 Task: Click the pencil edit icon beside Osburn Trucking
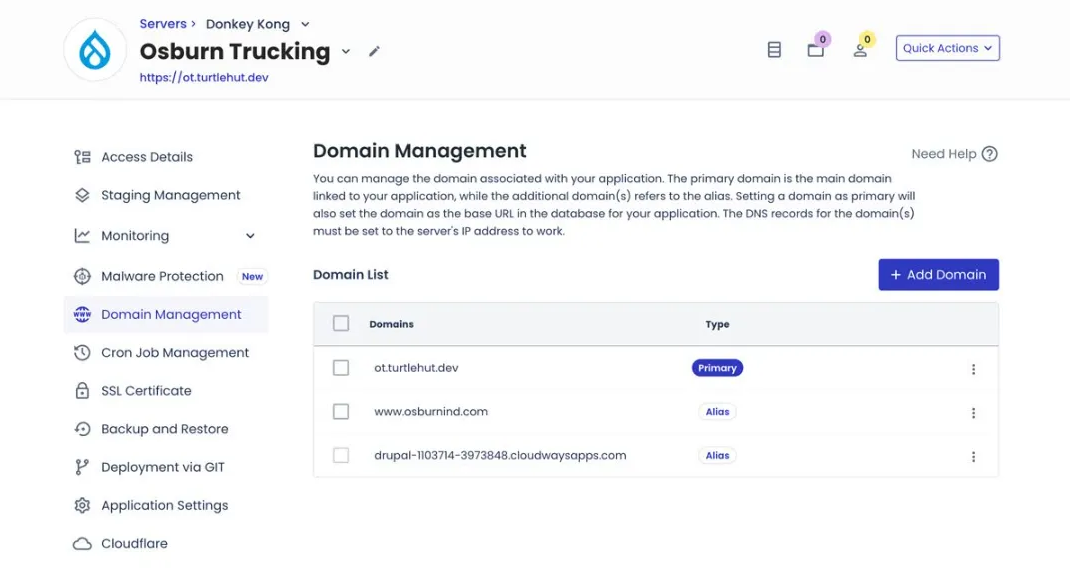point(374,52)
